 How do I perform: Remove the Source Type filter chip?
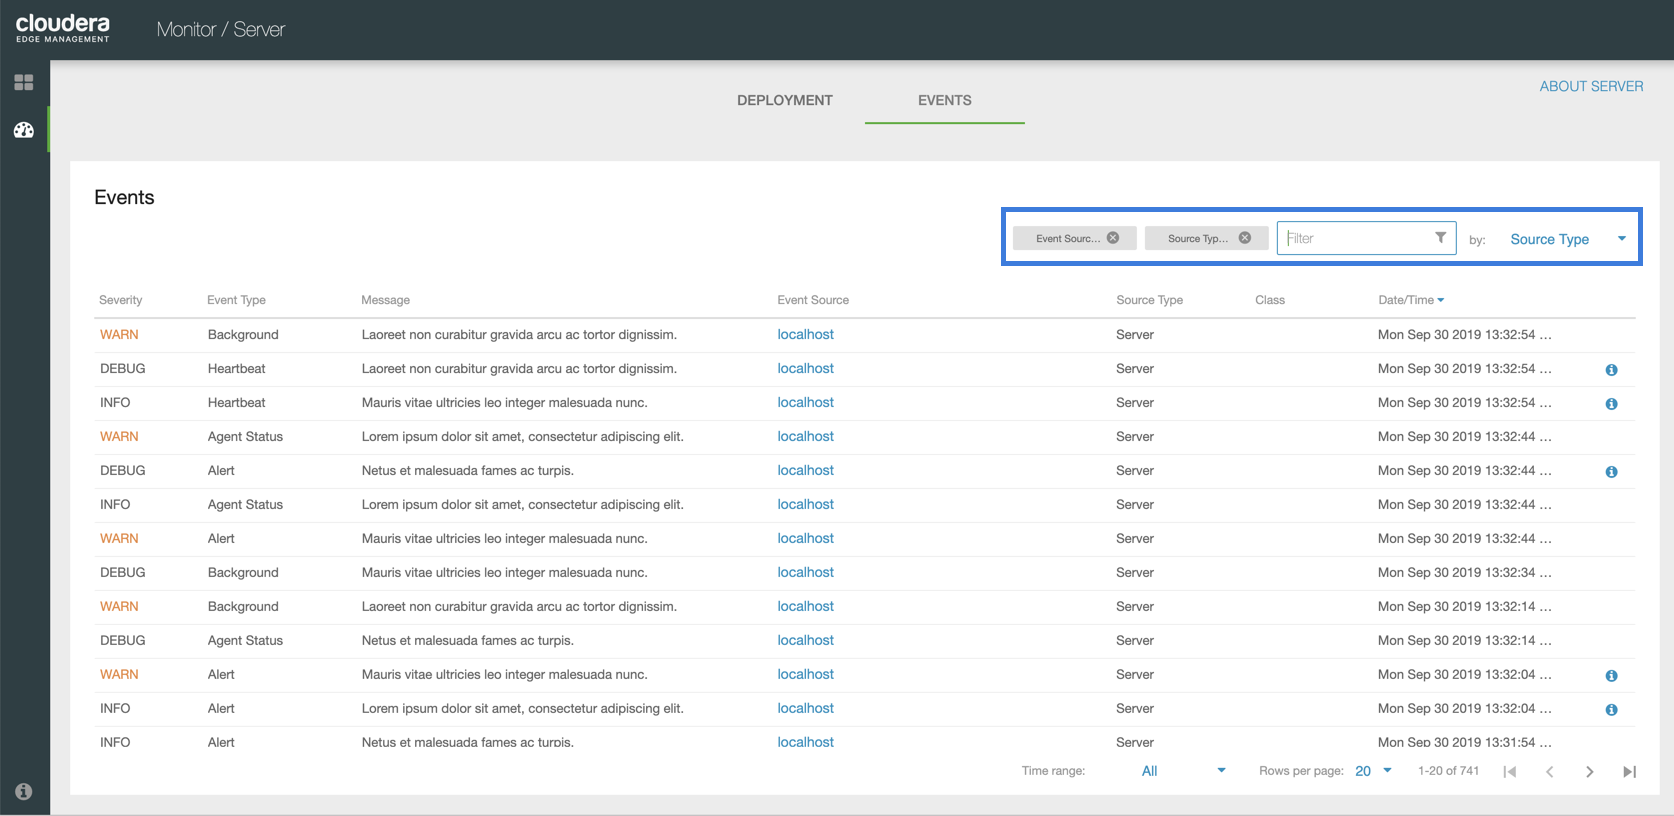[1245, 238]
